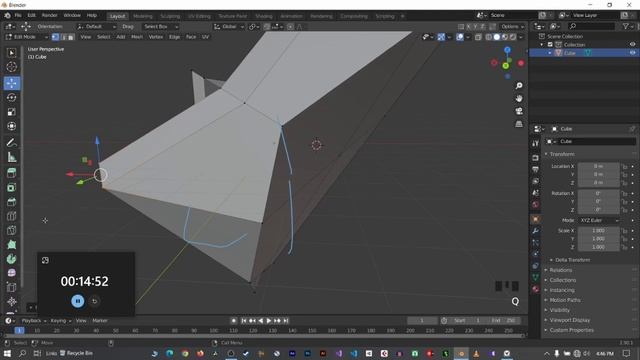Enable face select mode
Viewport: 640px width, 360px height.
pos(71,37)
